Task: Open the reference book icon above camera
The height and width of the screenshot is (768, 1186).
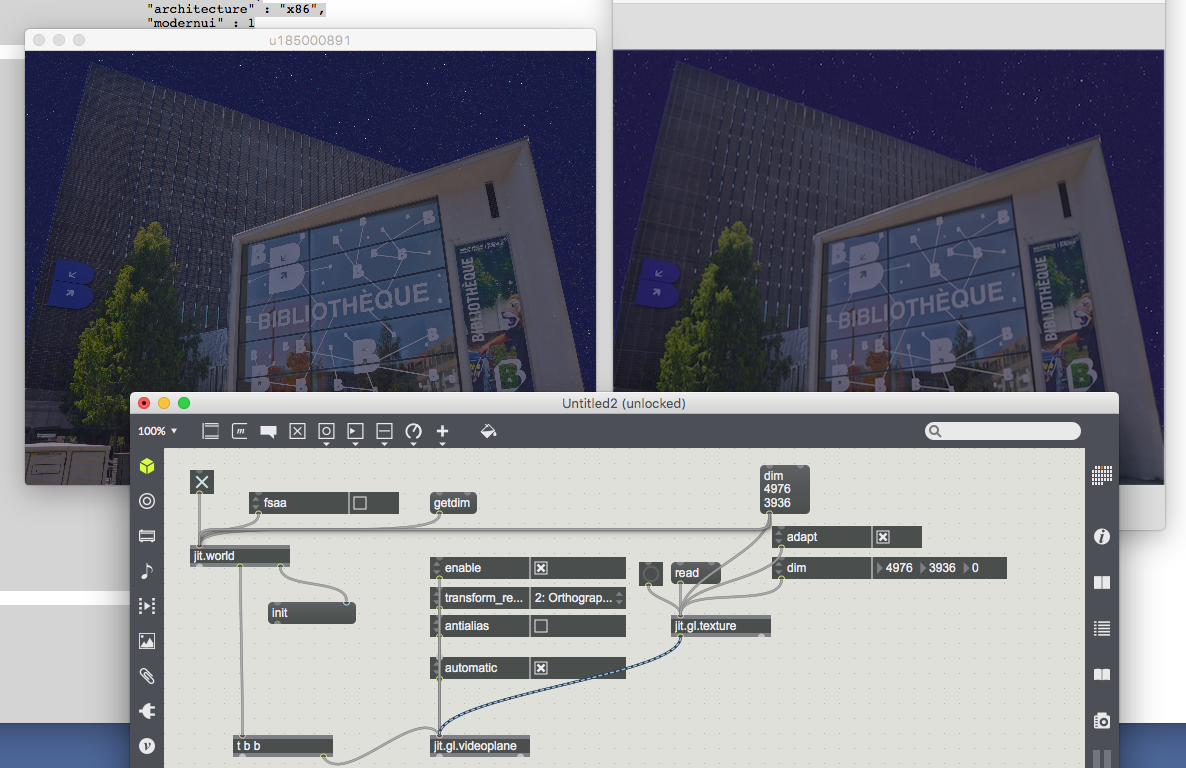Action: [x=1102, y=674]
